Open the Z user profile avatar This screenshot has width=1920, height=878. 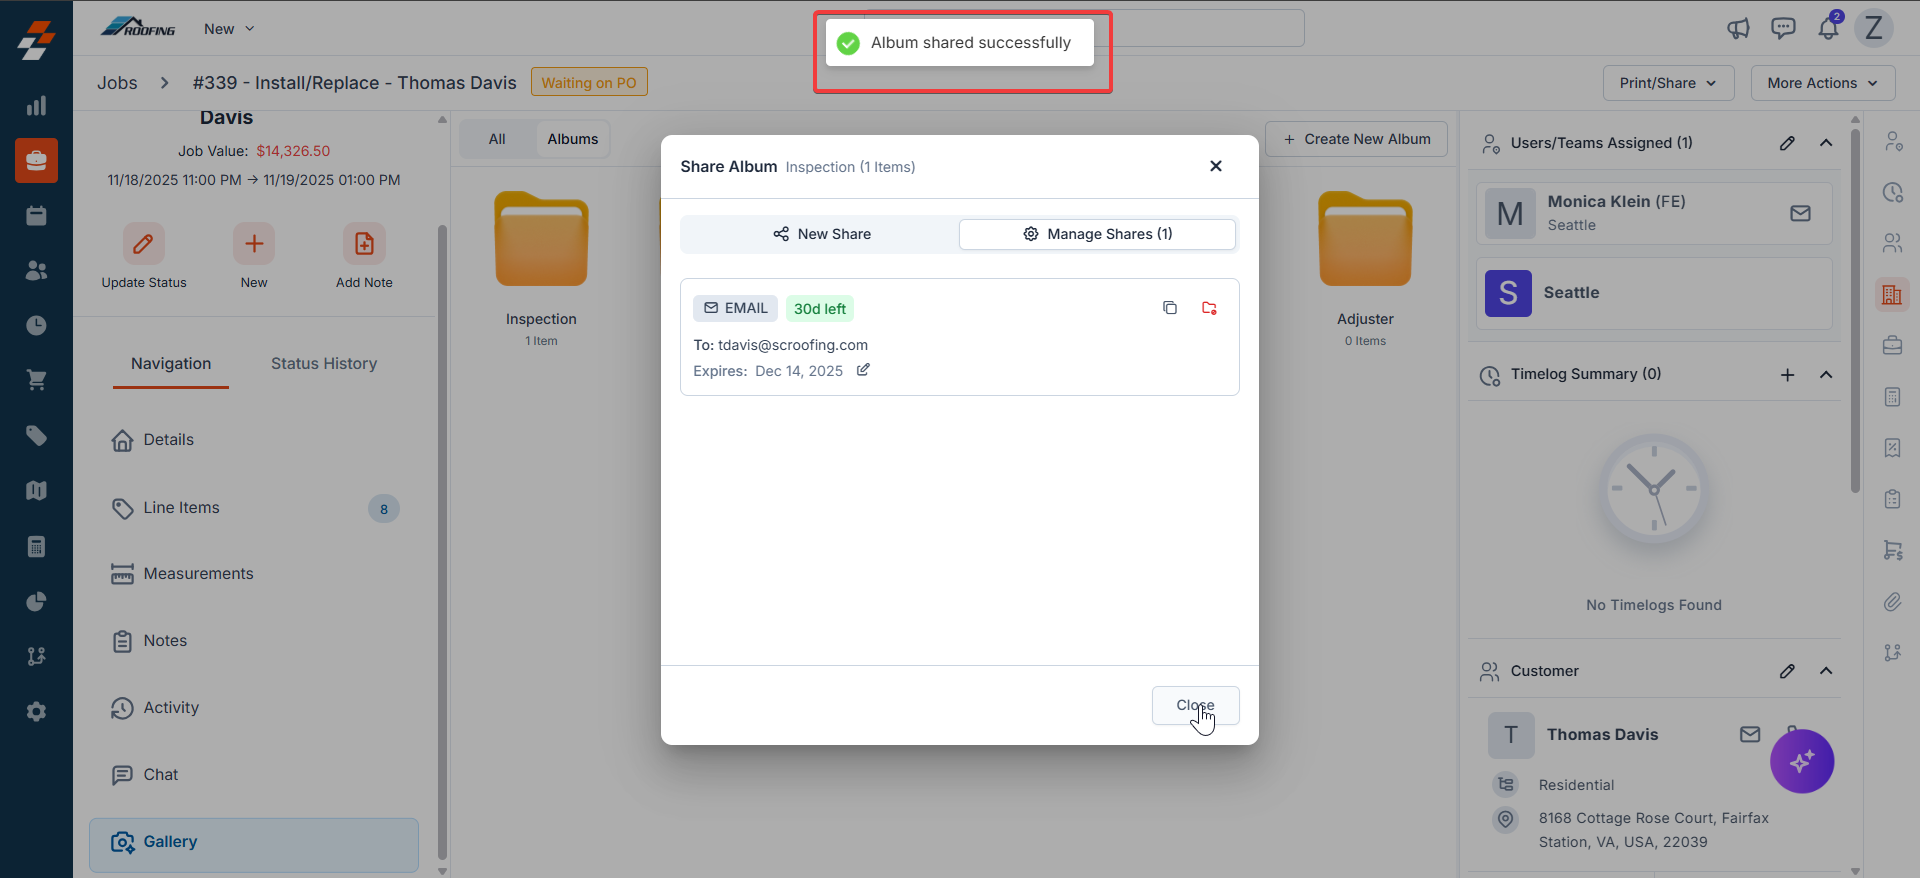click(1874, 28)
